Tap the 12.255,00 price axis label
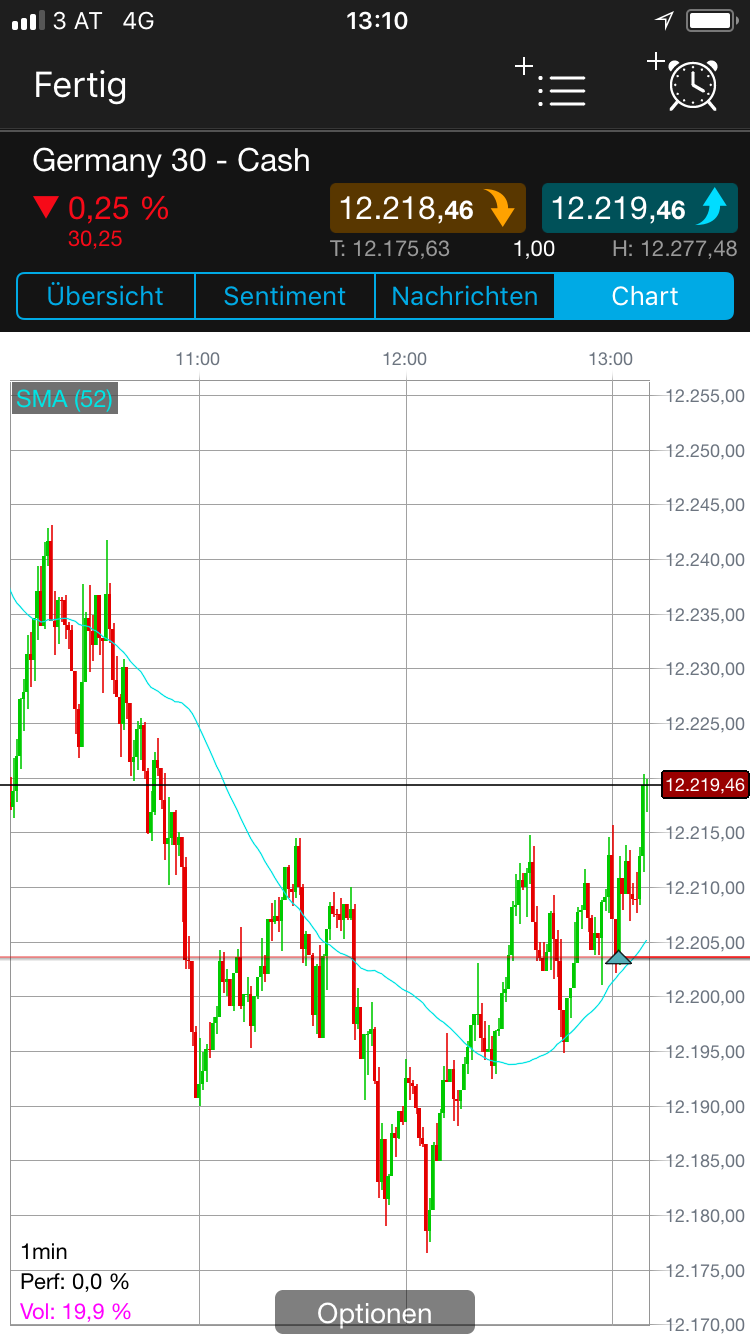Image resolution: width=750 pixels, height=1334 pixels. tap(705, 396)
